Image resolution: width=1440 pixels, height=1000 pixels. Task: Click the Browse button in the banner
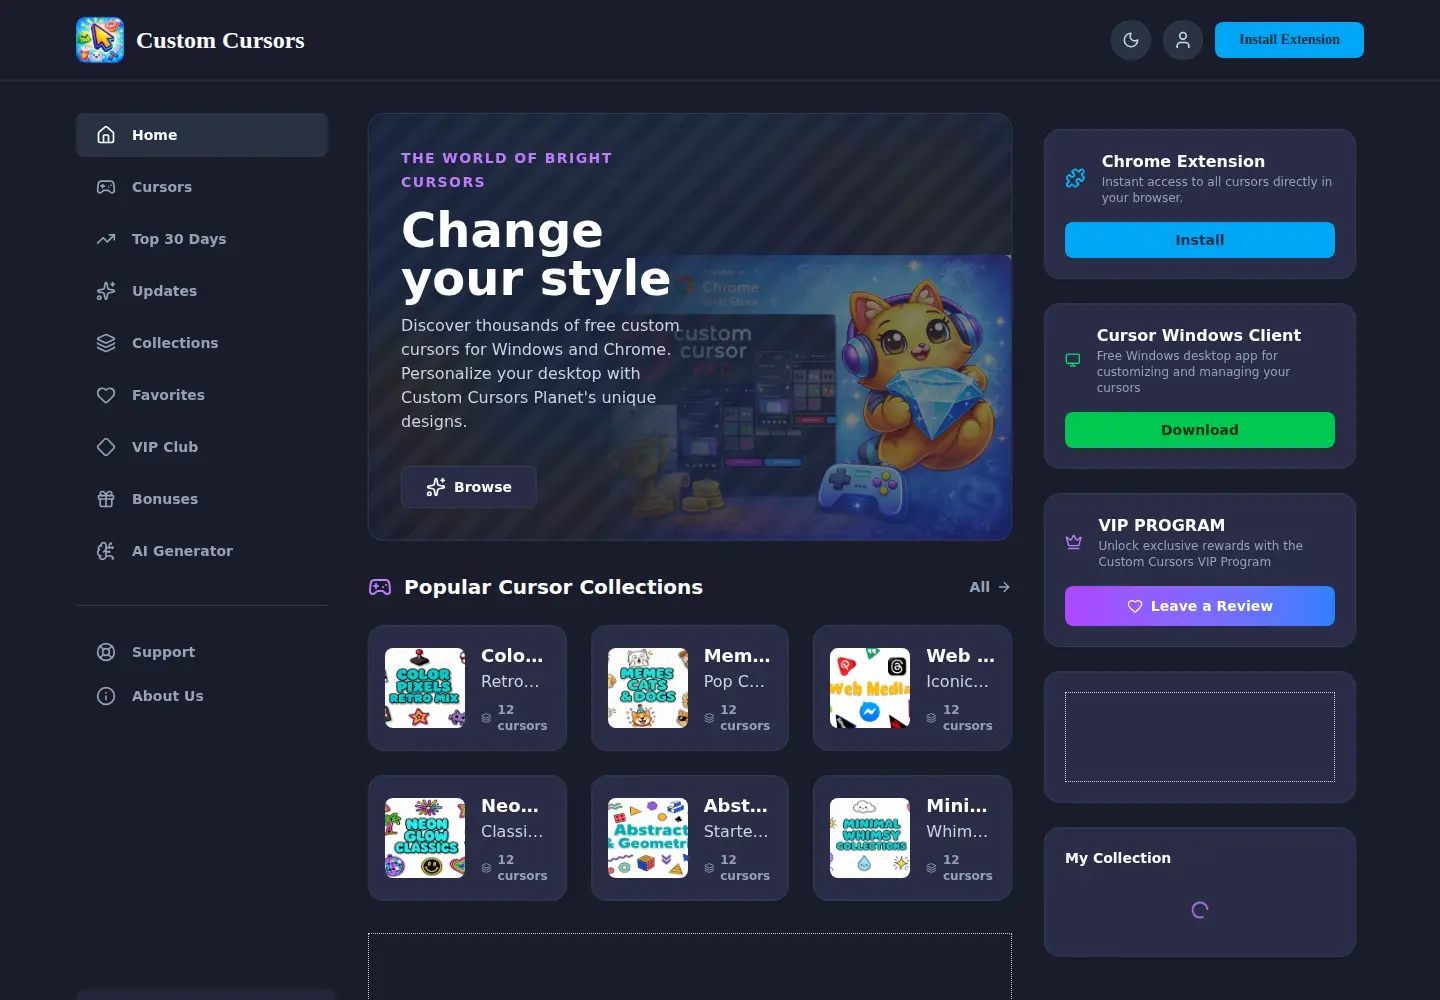point(469,487)
